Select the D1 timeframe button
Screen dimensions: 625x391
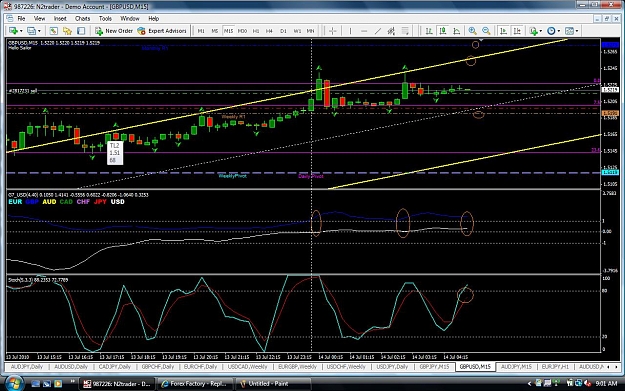(x=283, y=31)
